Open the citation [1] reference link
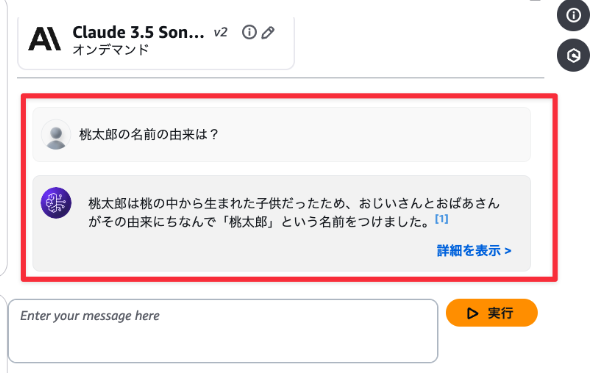 click(x=441, y=219)
